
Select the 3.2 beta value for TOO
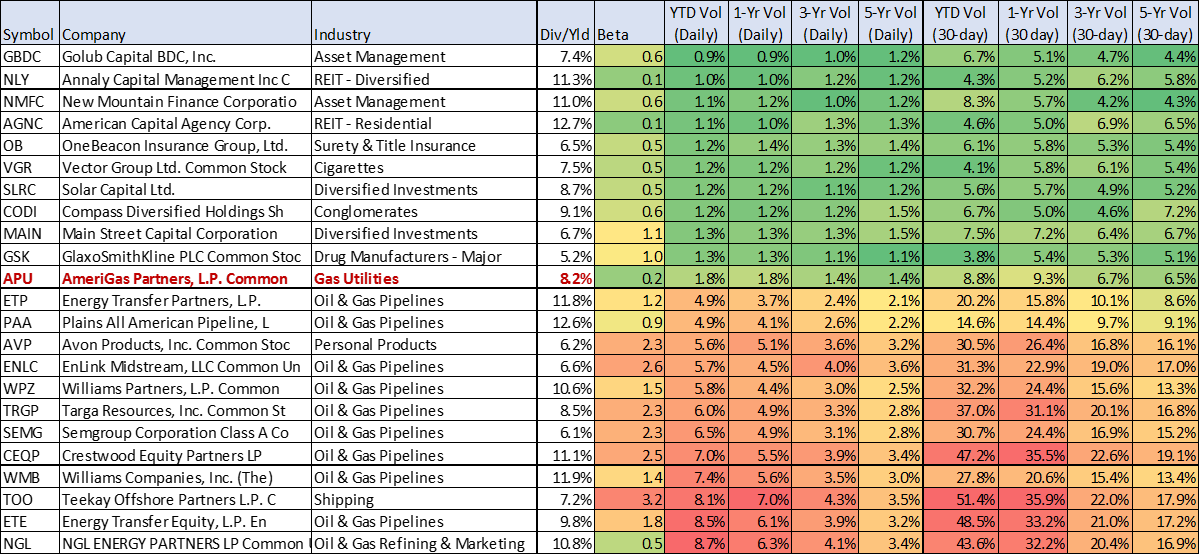tap(630, 500)
